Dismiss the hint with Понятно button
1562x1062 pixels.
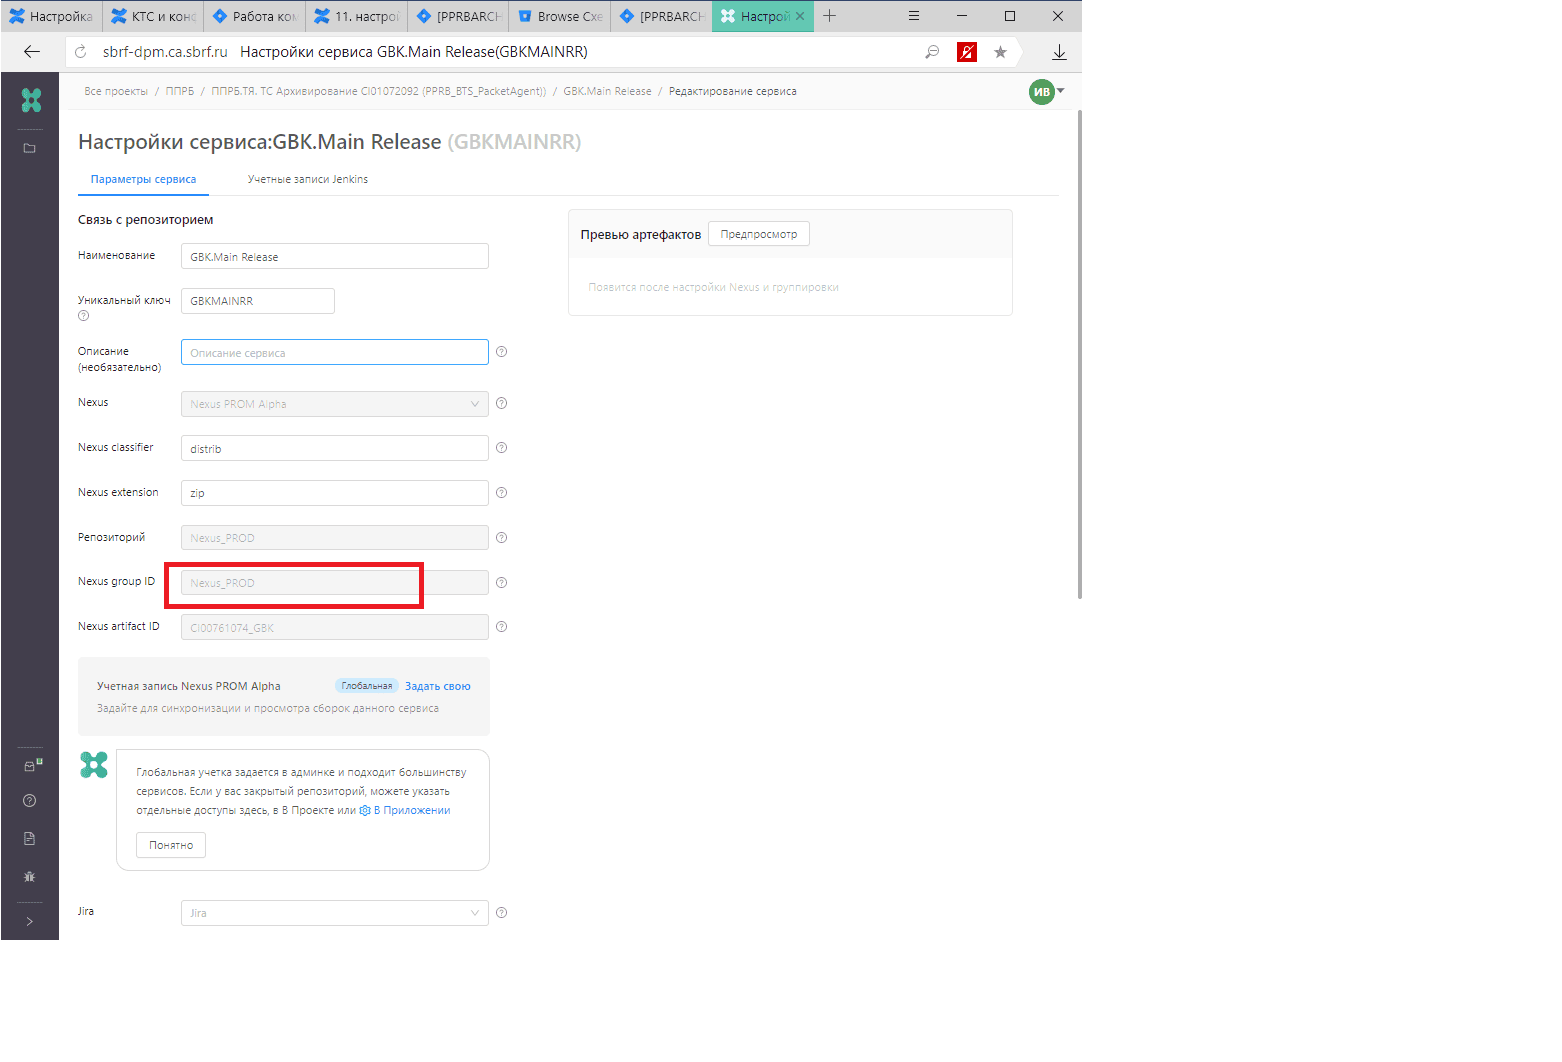pyautogui.click(x=171, y=845)
